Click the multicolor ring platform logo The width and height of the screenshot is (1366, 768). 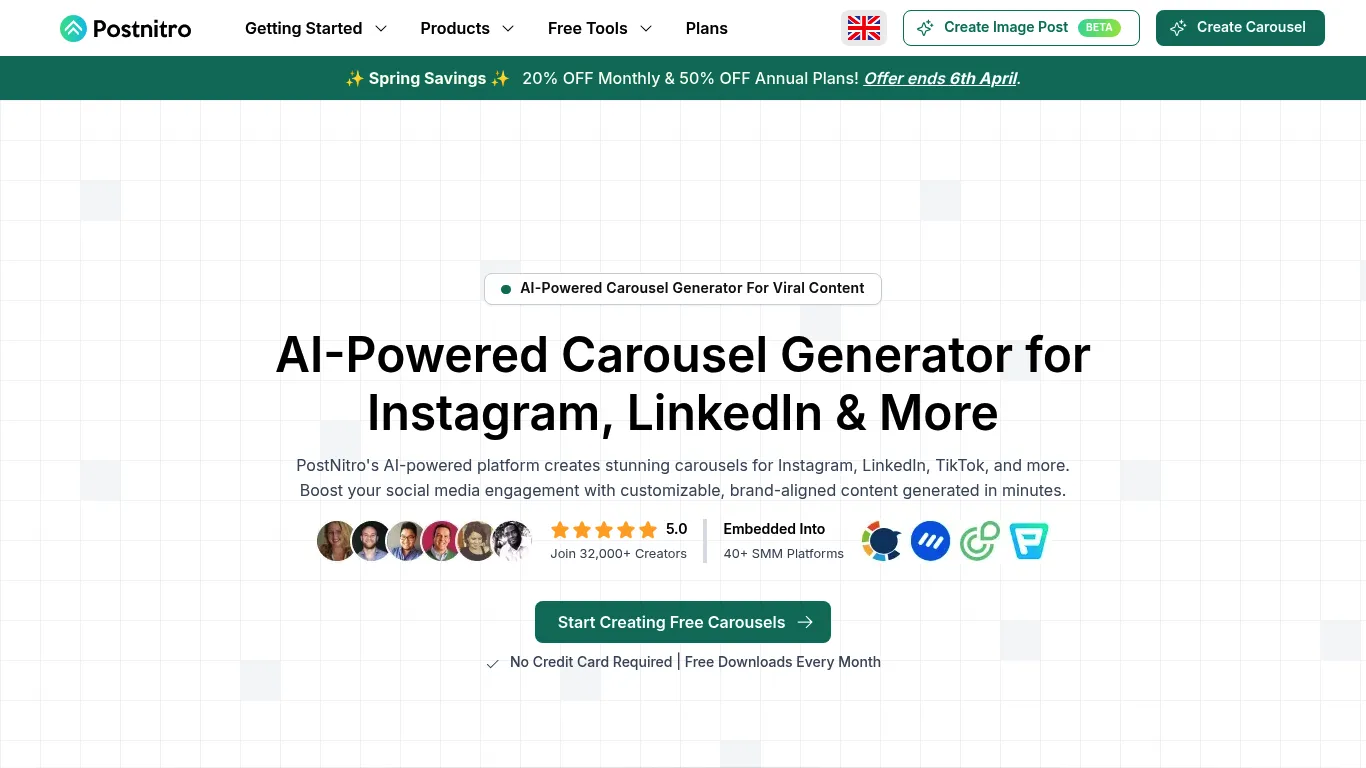click(881, 541)
